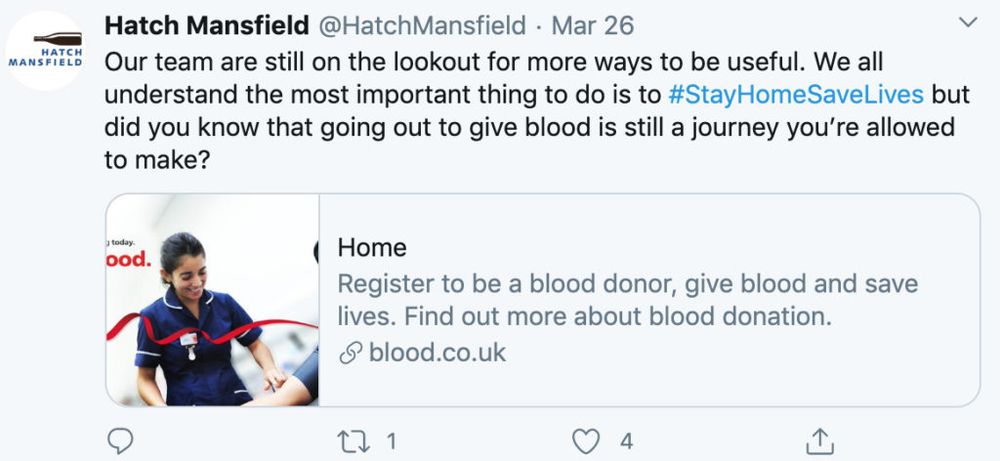View the likes count of 4
Screen dimensions: 1000x461
point(626,441)
